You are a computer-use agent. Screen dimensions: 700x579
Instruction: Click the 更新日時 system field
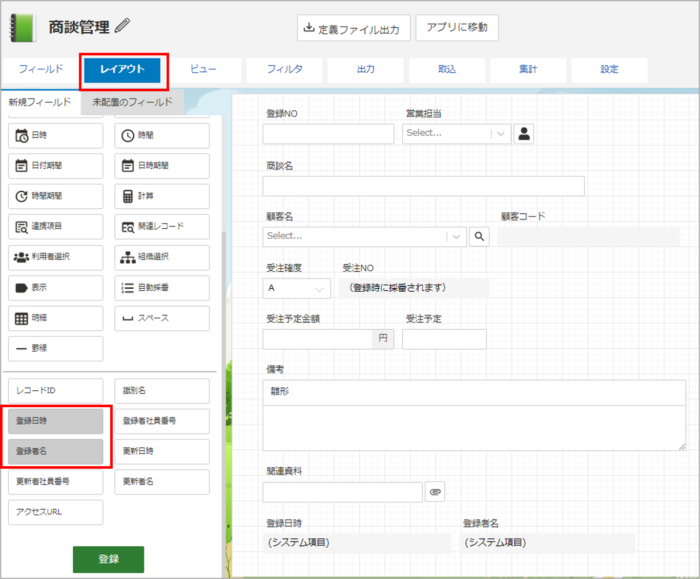162,451
